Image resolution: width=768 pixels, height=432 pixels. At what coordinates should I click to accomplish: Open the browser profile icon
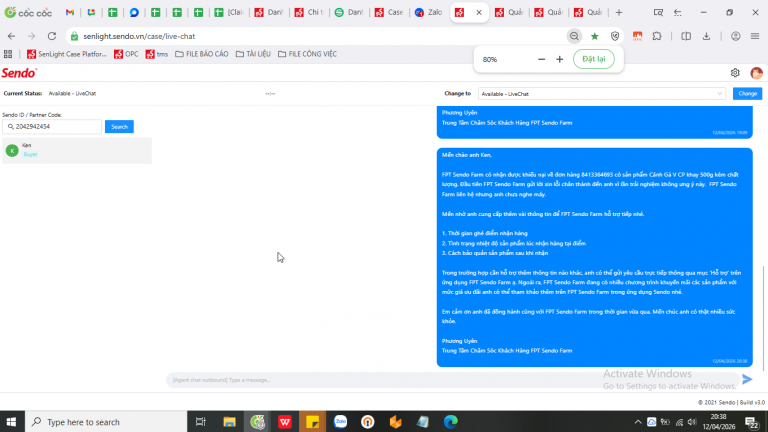[x=736, y=36]
